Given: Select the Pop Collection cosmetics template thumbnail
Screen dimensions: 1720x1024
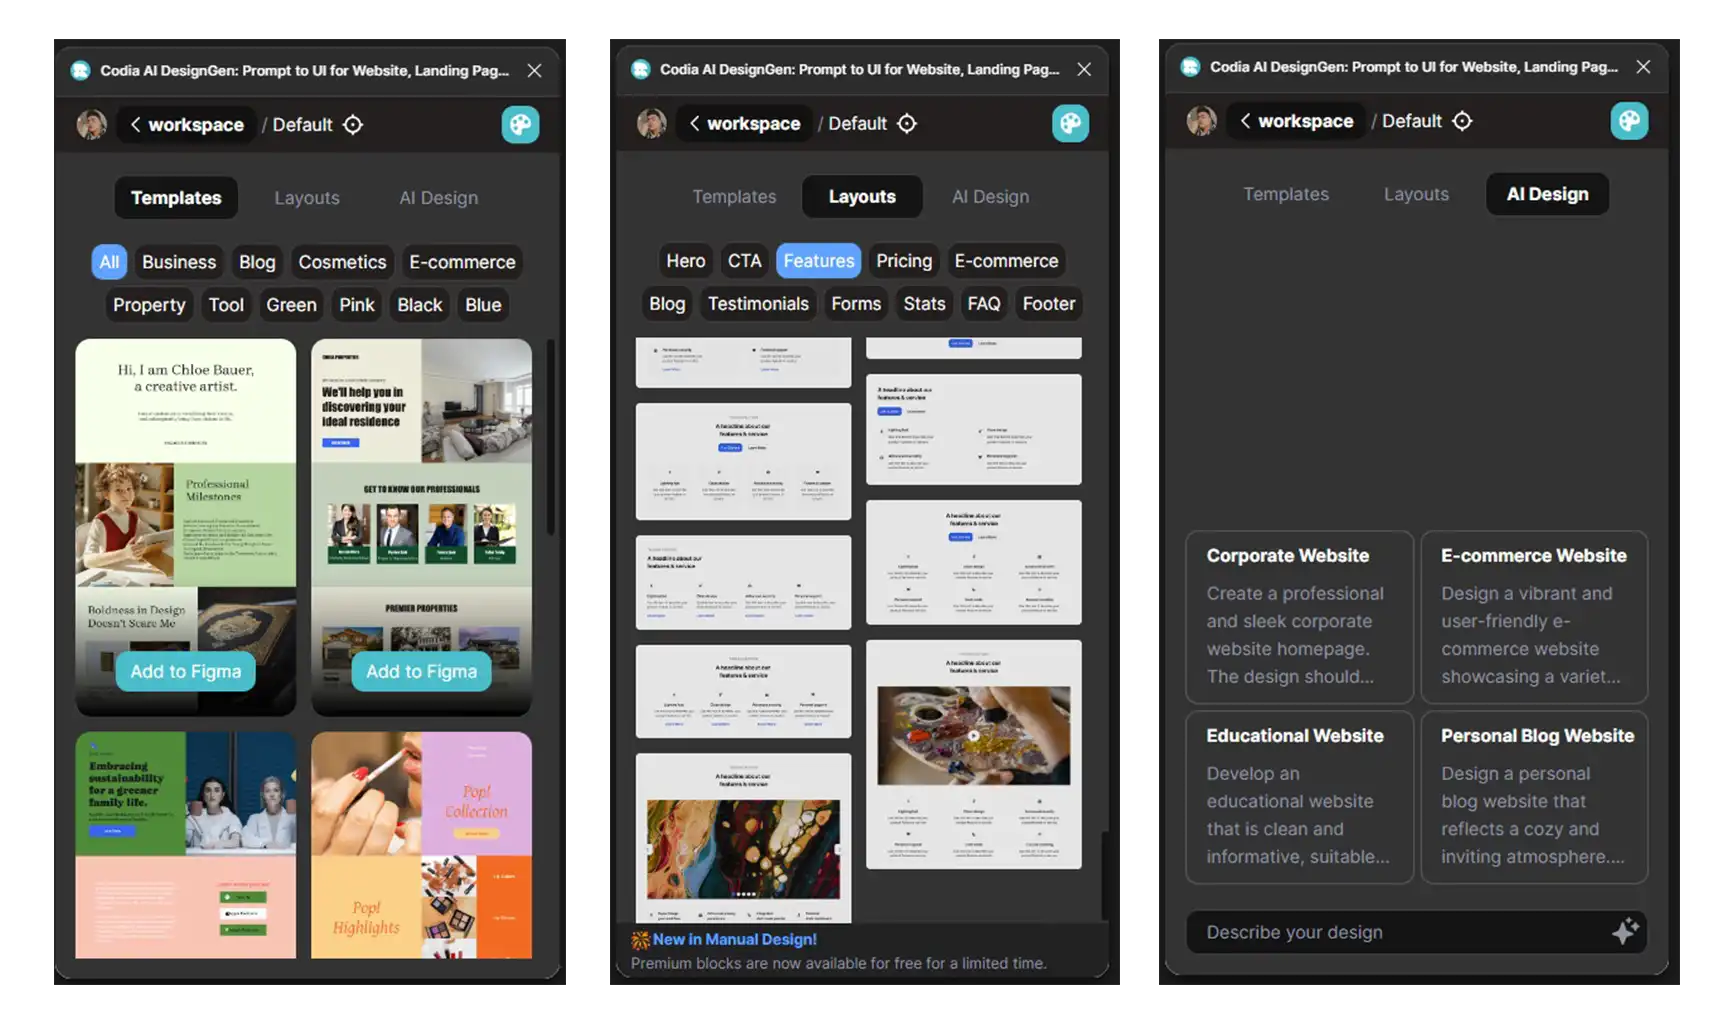Looking at the screenshot, I should pyautogui.click(x=421, y=845).
